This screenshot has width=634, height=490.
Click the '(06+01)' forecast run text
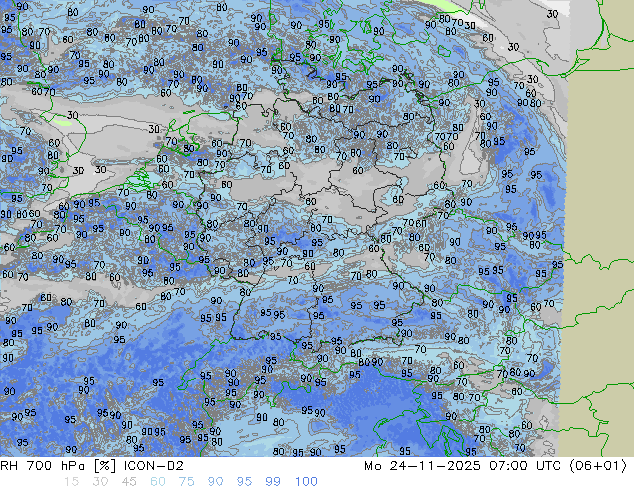(x=598, y=466)
